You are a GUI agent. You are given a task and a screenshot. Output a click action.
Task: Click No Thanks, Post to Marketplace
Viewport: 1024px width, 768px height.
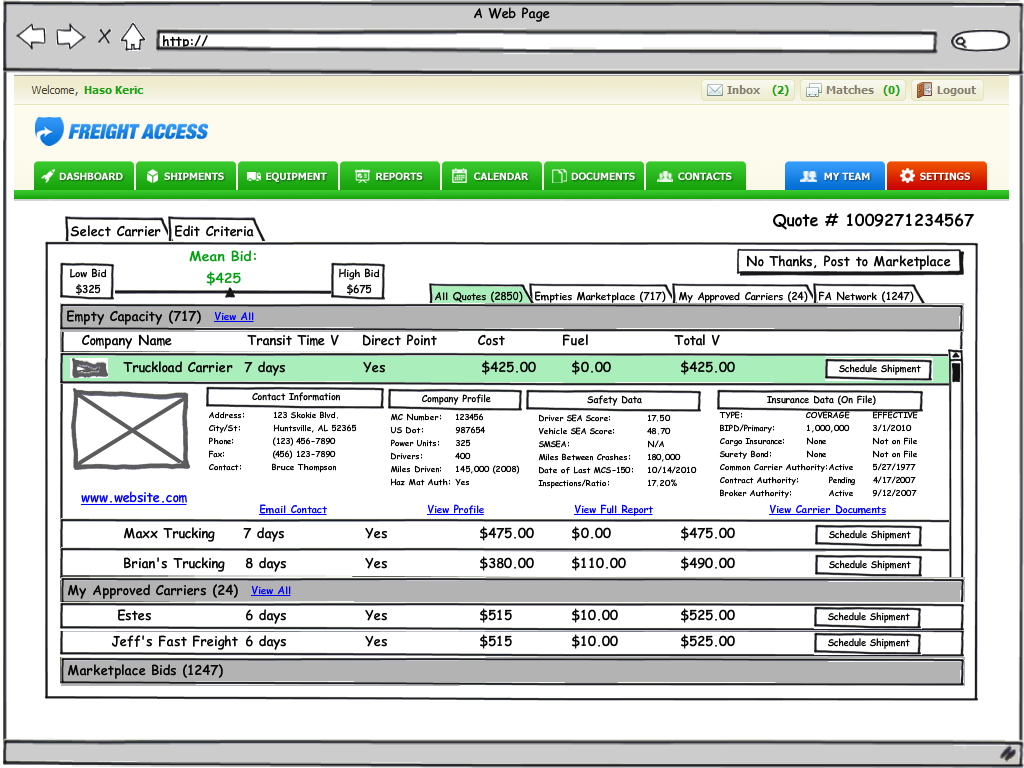(x=848, y=262)
